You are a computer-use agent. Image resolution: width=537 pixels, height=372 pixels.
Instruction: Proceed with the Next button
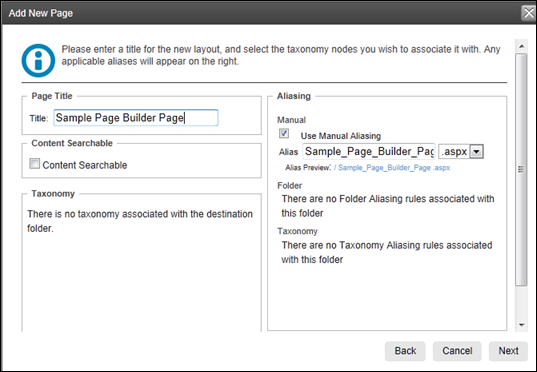[x=508, y=351]
